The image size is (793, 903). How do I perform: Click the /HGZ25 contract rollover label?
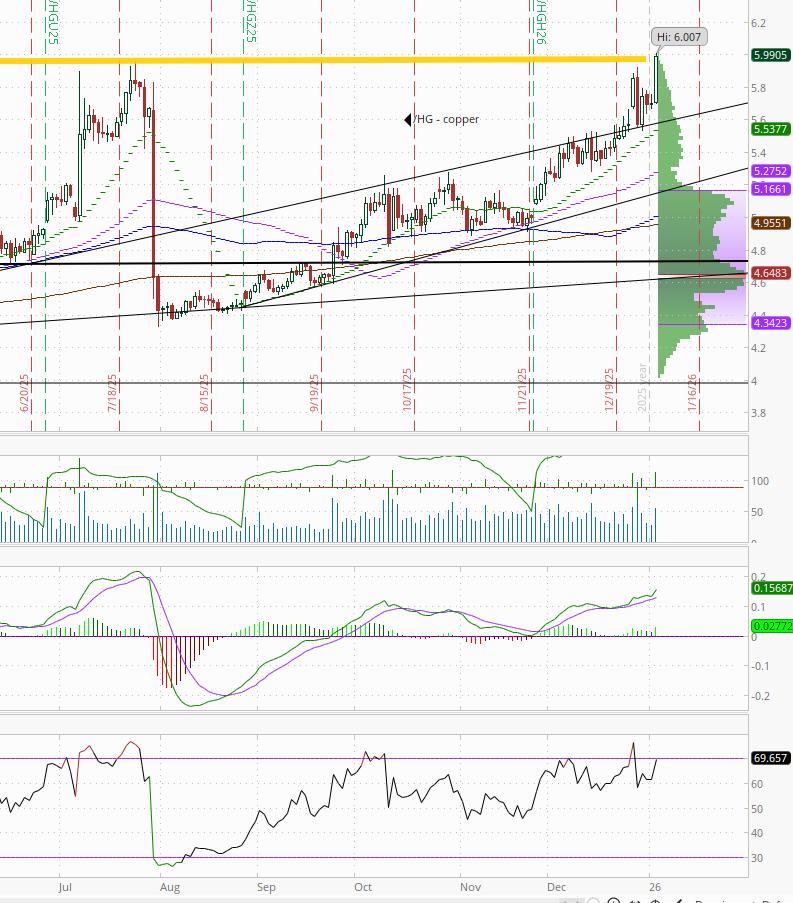tap(251, 22)
